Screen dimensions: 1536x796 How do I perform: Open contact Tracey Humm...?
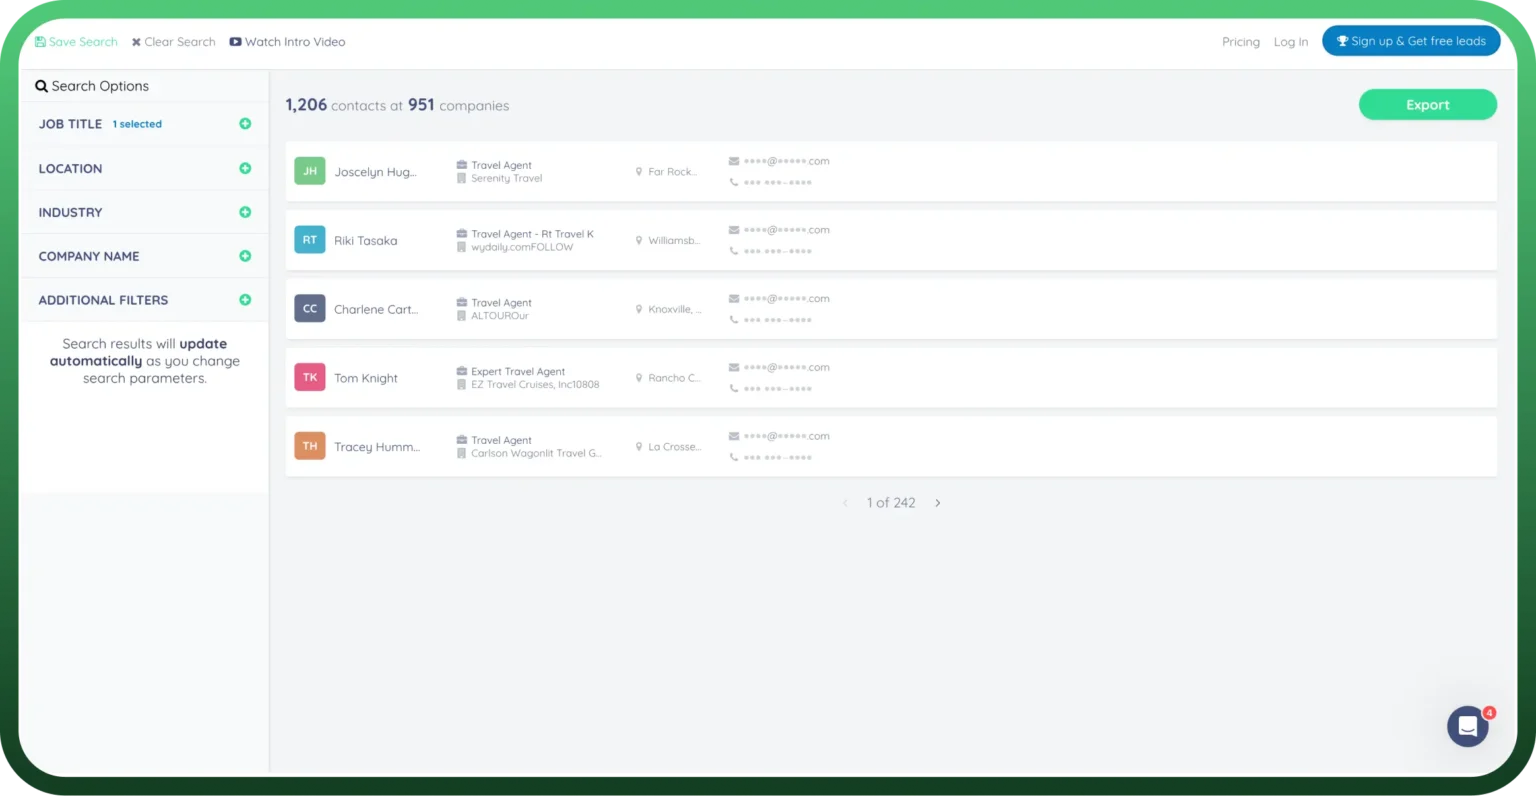tap(377, 447)
